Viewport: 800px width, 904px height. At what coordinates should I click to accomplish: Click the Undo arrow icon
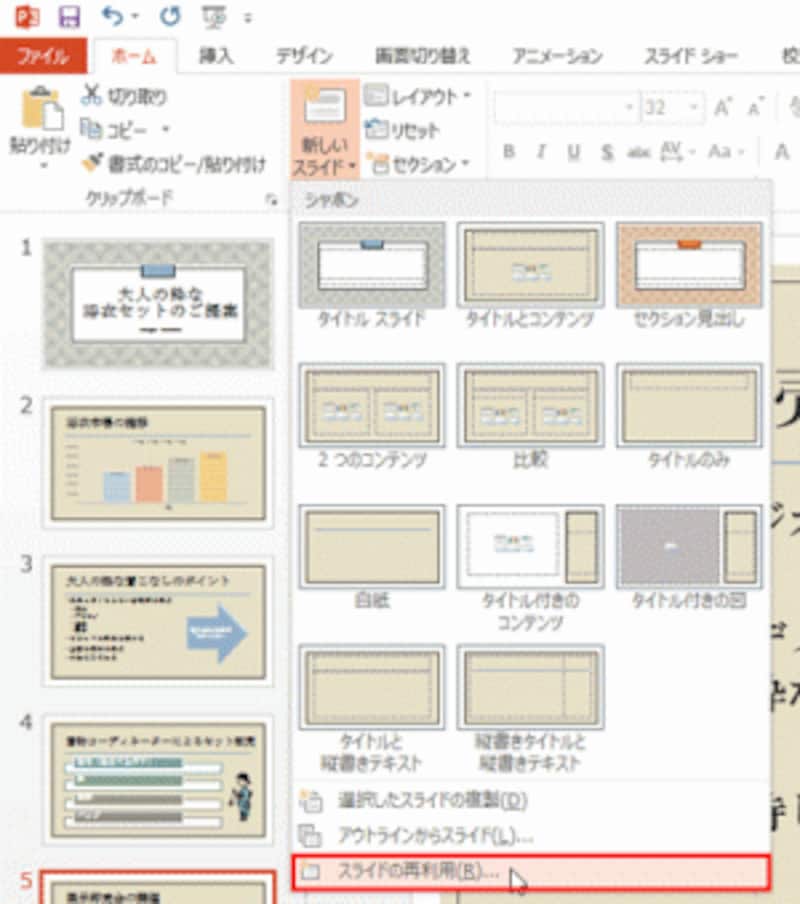click(112, 16)
